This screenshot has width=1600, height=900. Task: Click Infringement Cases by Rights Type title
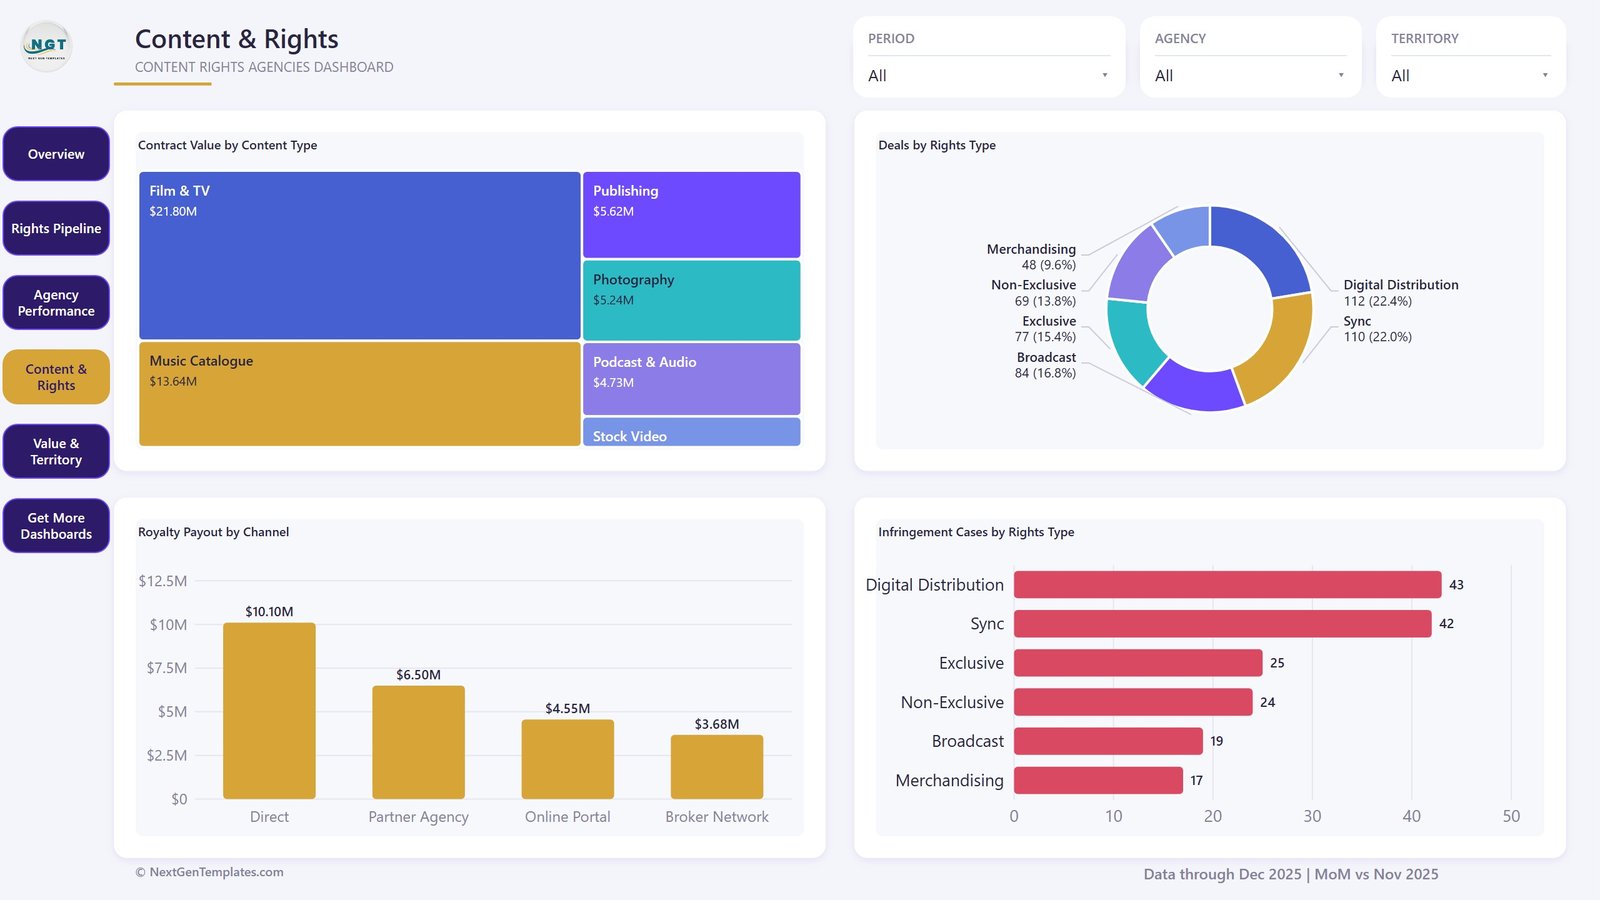coord(976,532)
